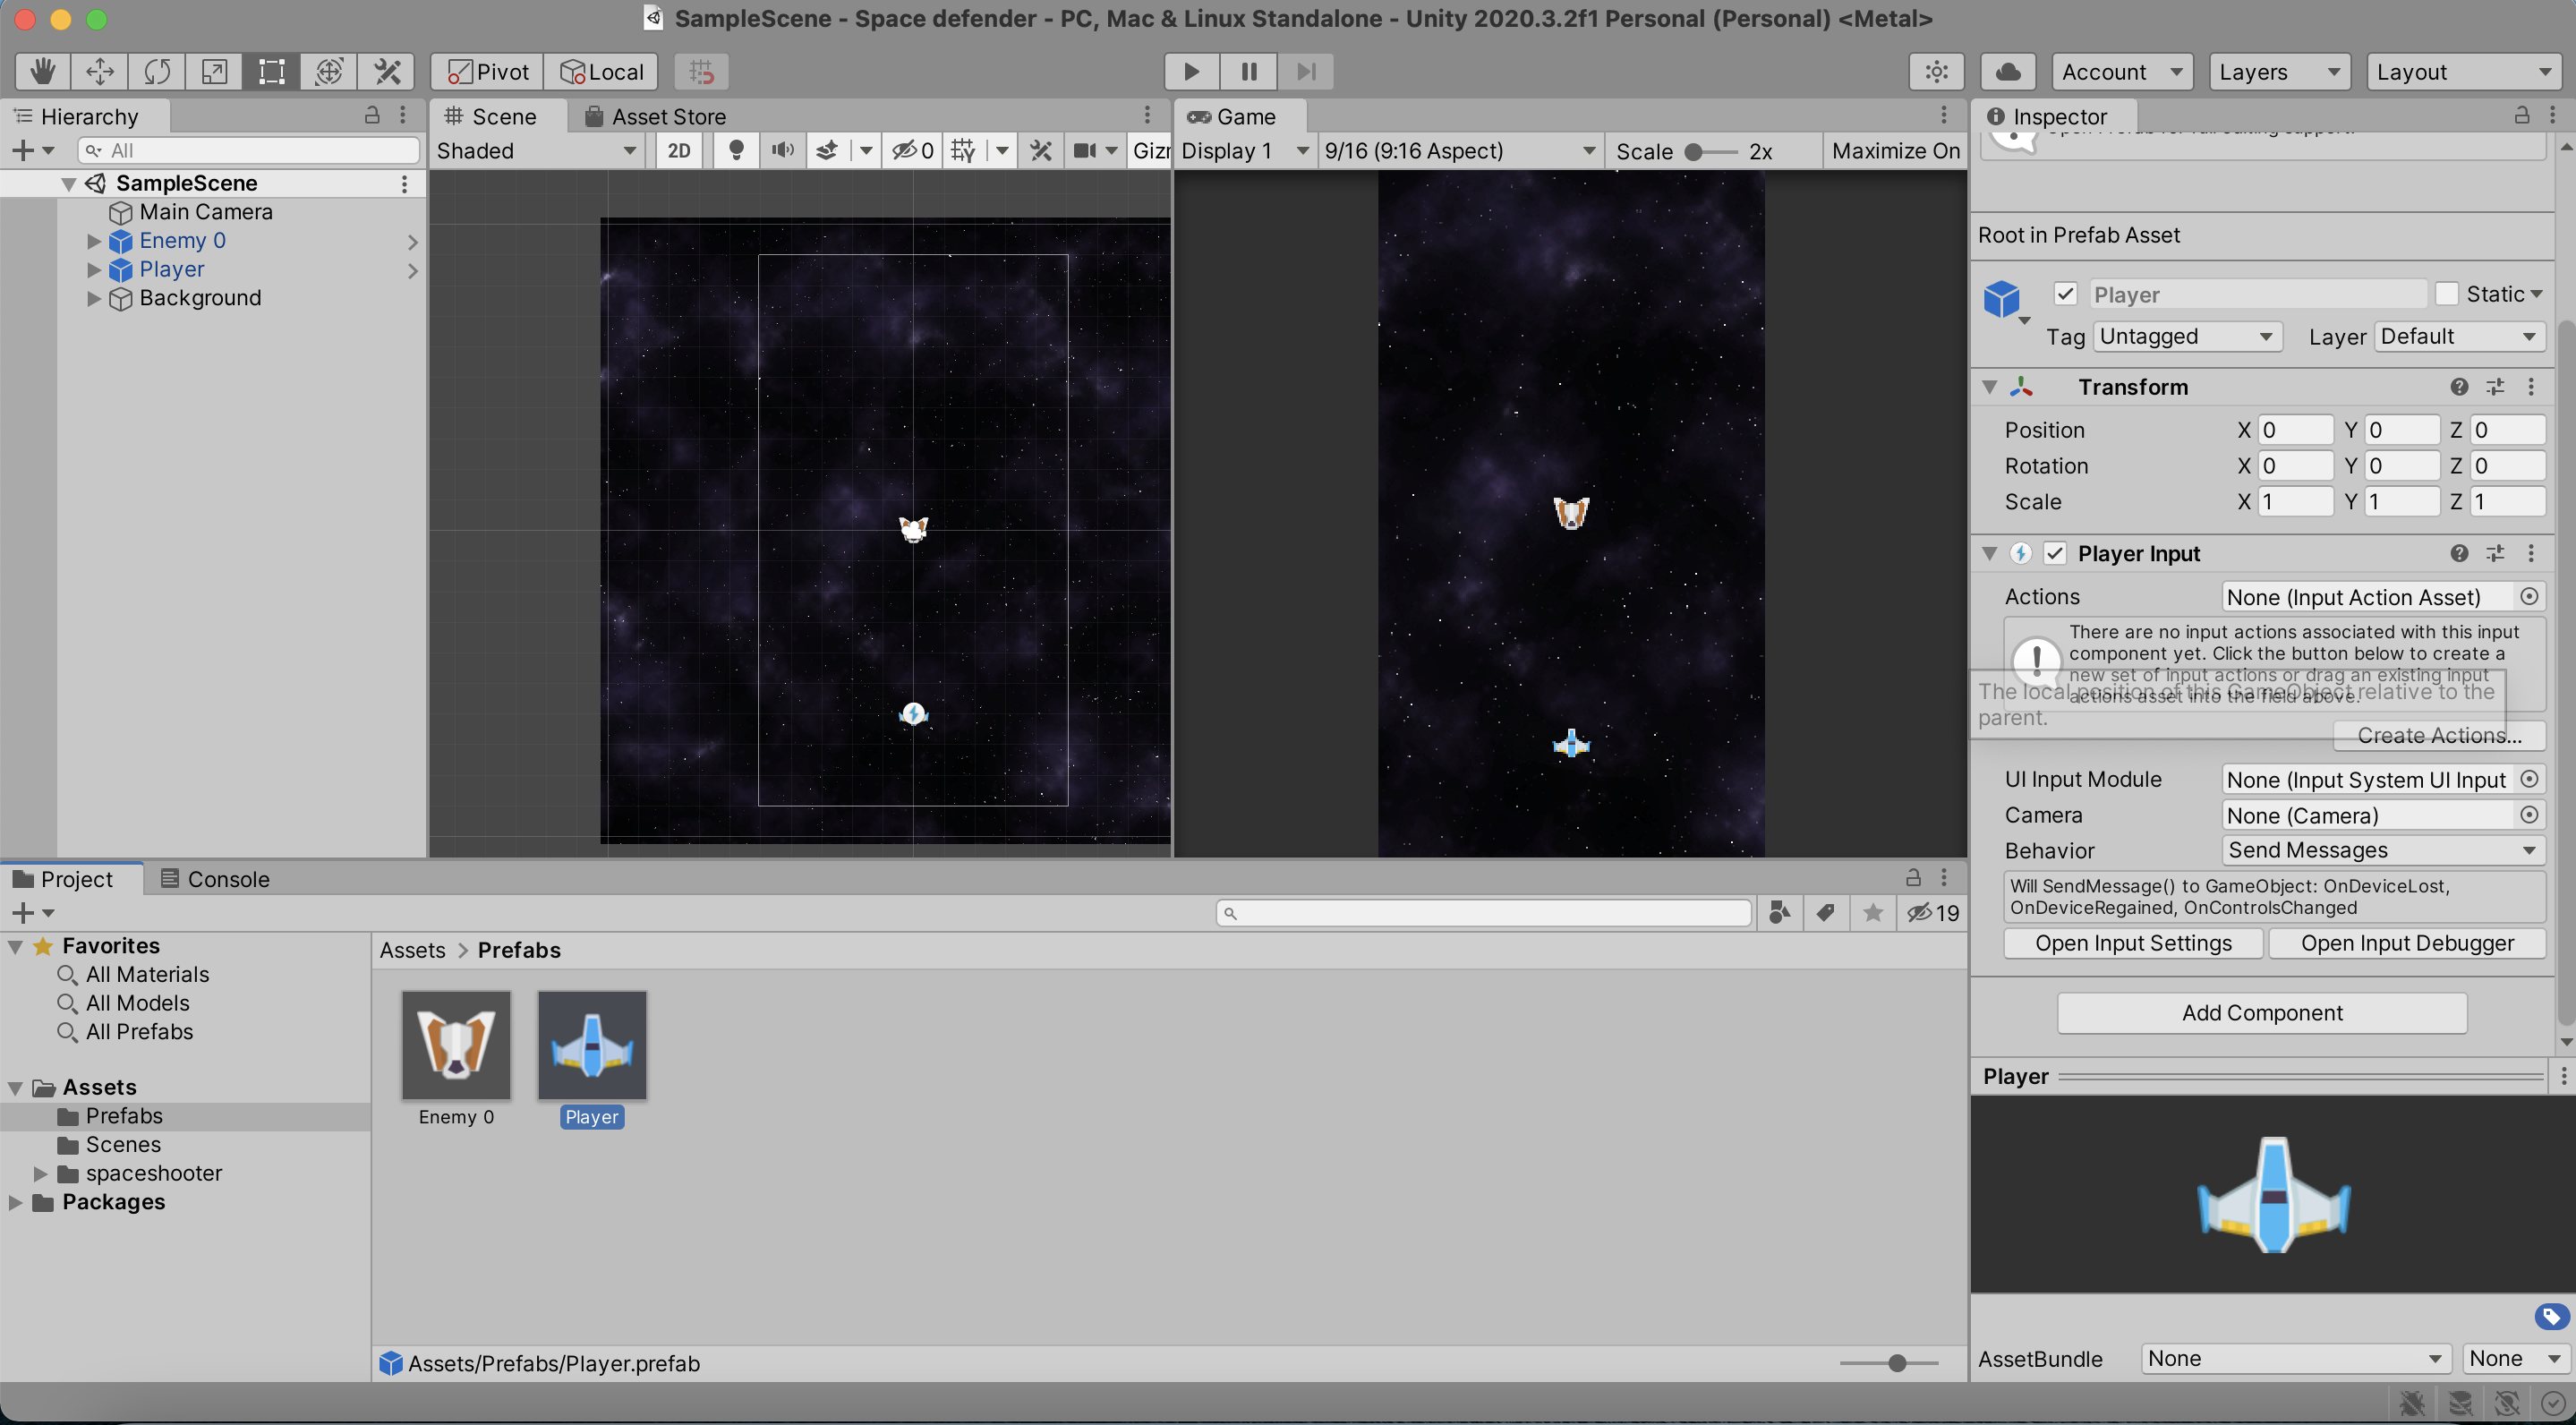Viewport: 2576px width, 1425px height.
Task: Select the Scale tool
Action: [214, 72]
